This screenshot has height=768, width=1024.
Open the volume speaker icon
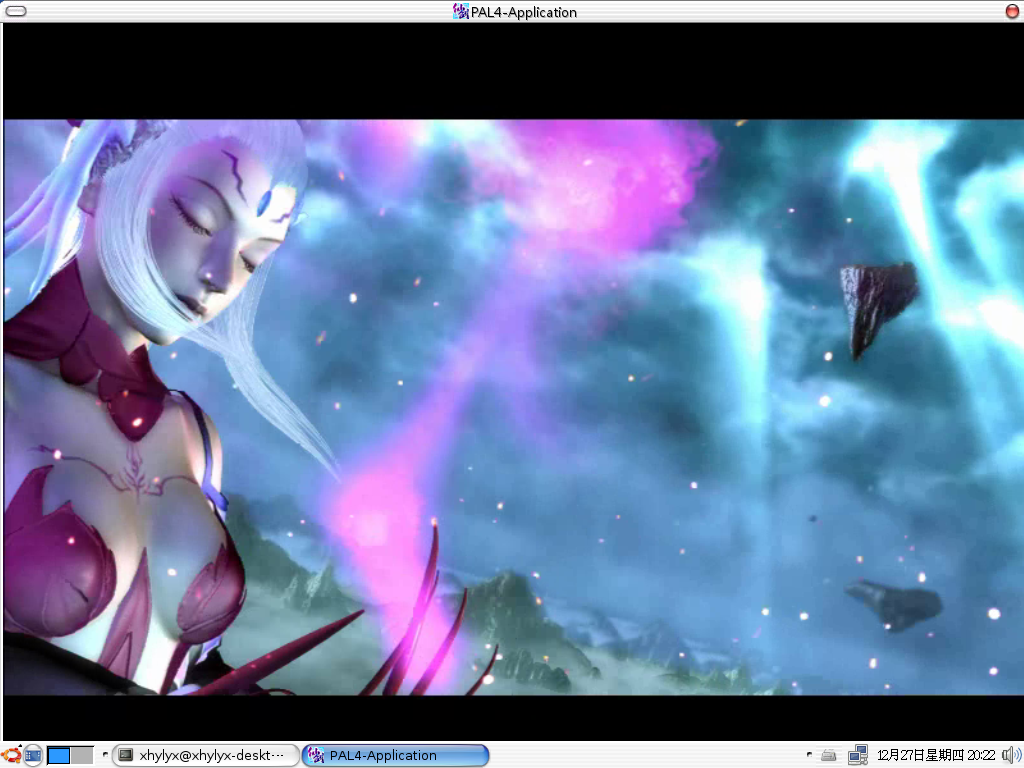coord(1012,756)
